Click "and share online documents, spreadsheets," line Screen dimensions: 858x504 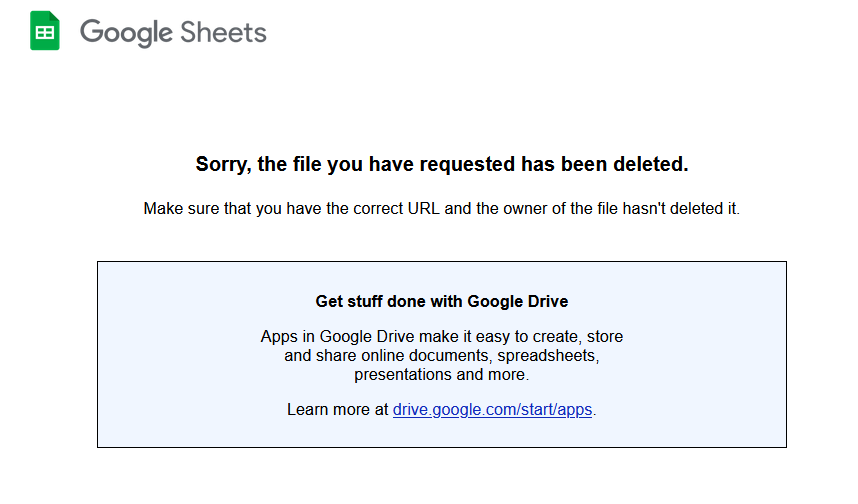(x=442, y=356)
